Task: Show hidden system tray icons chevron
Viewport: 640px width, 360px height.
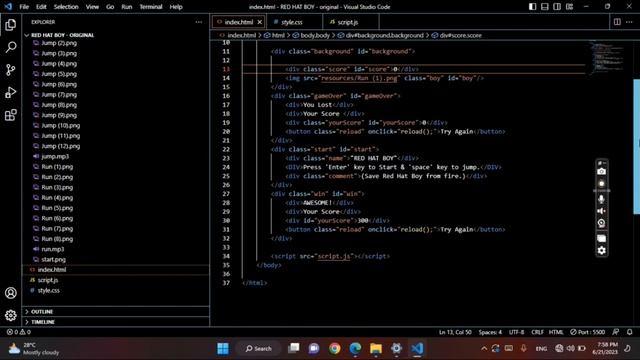Action: pos(484,349)
